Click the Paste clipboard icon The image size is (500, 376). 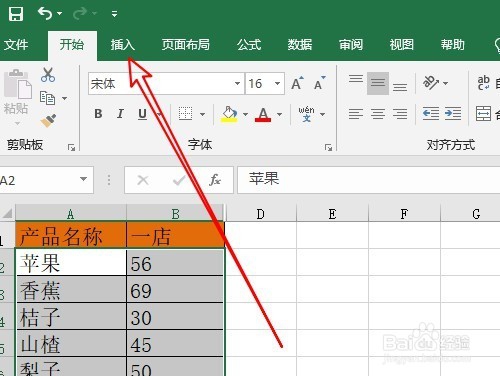tap(18, 84)
